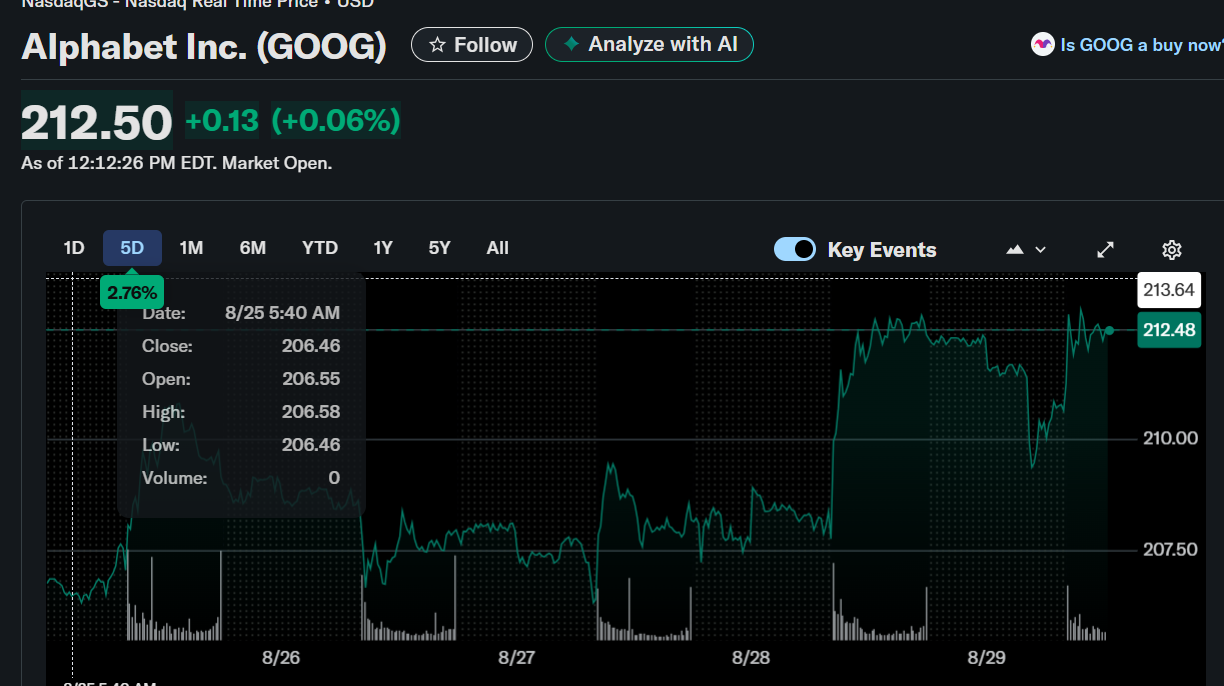Select the 5D chart range
1224x686 pixels.
click(132, 248)
